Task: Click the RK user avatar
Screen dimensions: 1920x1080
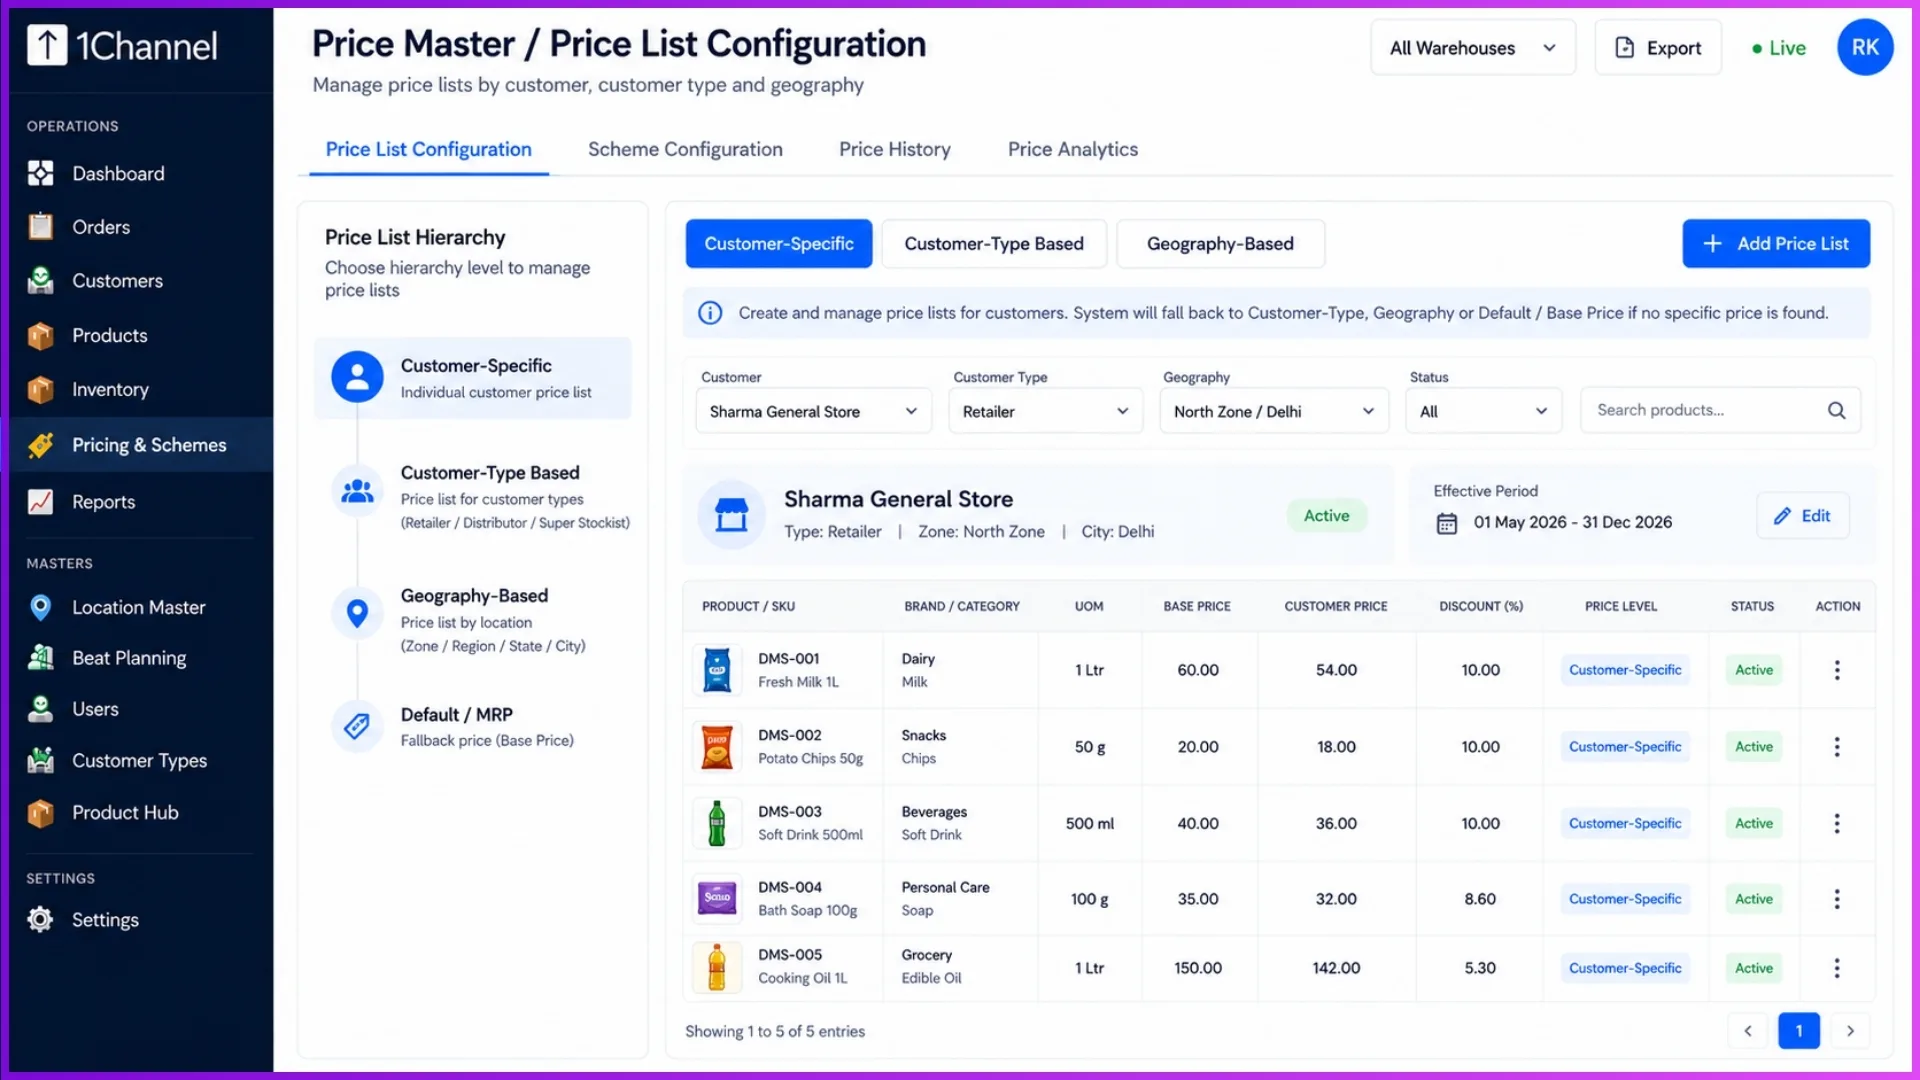Action: (1865, 47)
